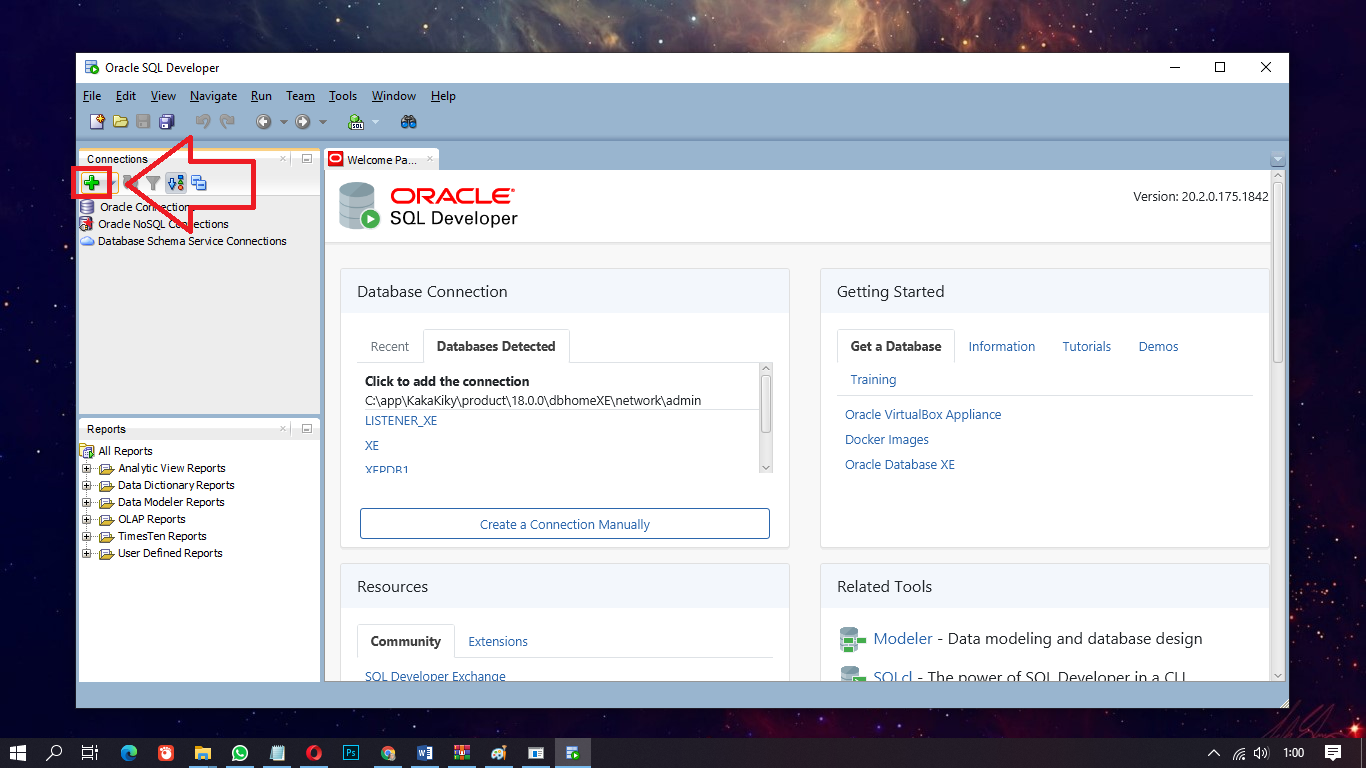Click the detected databases list scrollbar
Screen dimensions: 1366x768
pyautogui.click(x=766, y=404)
